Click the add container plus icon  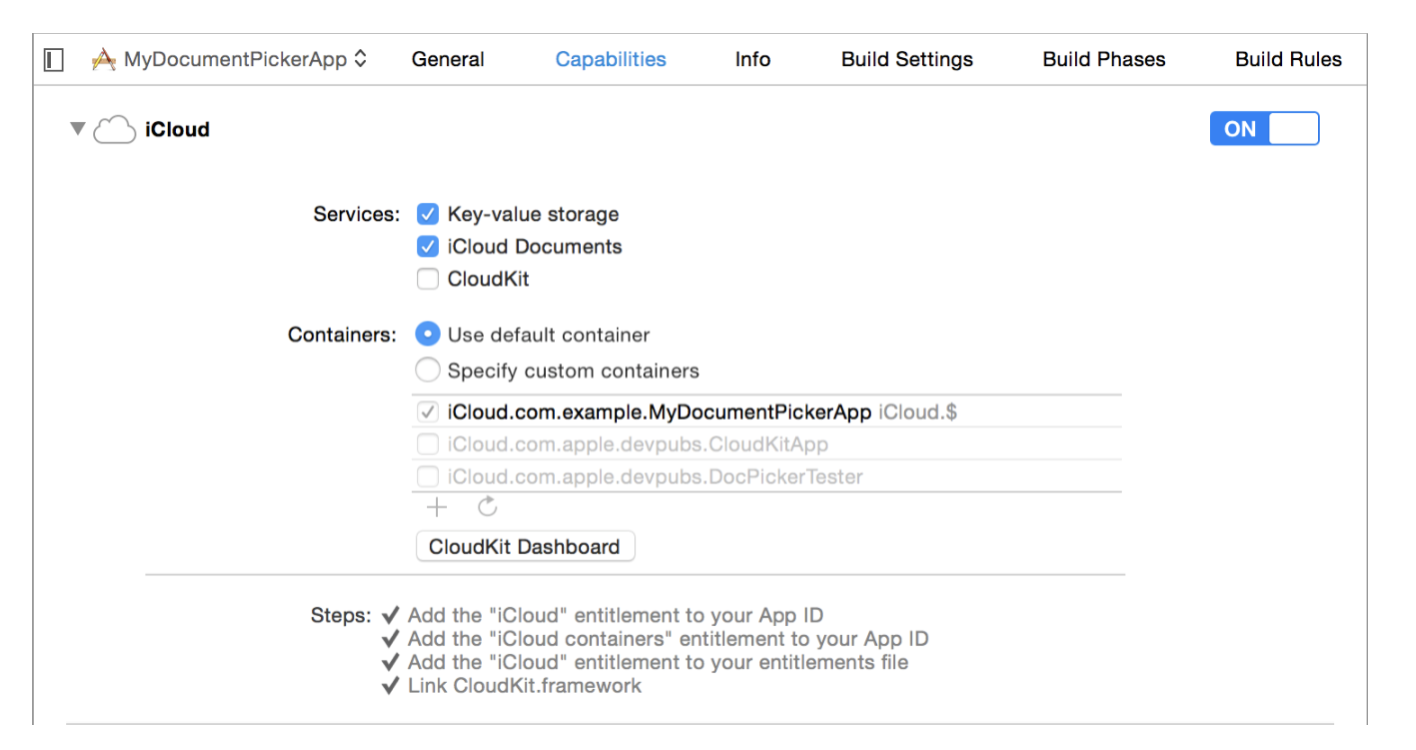click(436, 507)
